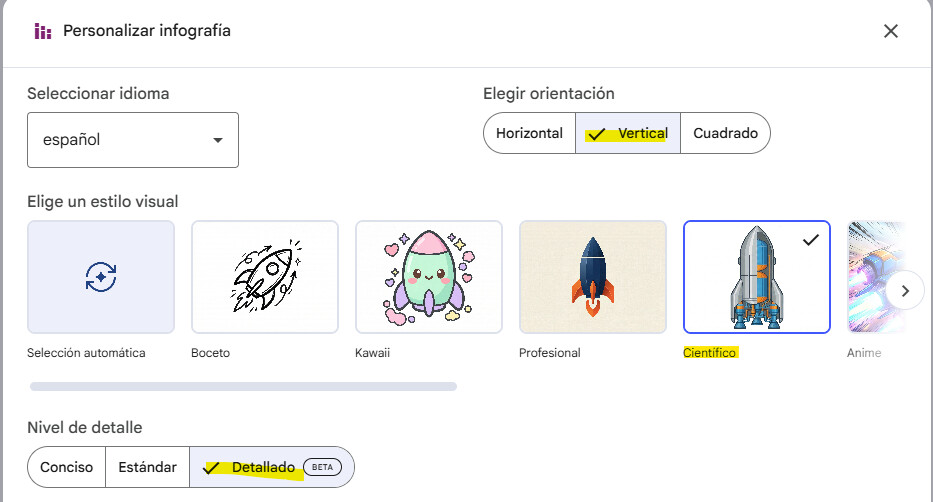Choose Estándar detail level
This screenshot has height=502, width=933.
pyautogui.click(x=147, y=467)
